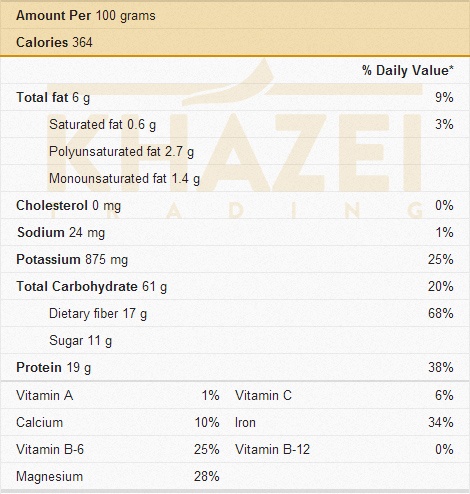
Task: Click Dietary fiber 17 g entry
Action: [98, 313]
